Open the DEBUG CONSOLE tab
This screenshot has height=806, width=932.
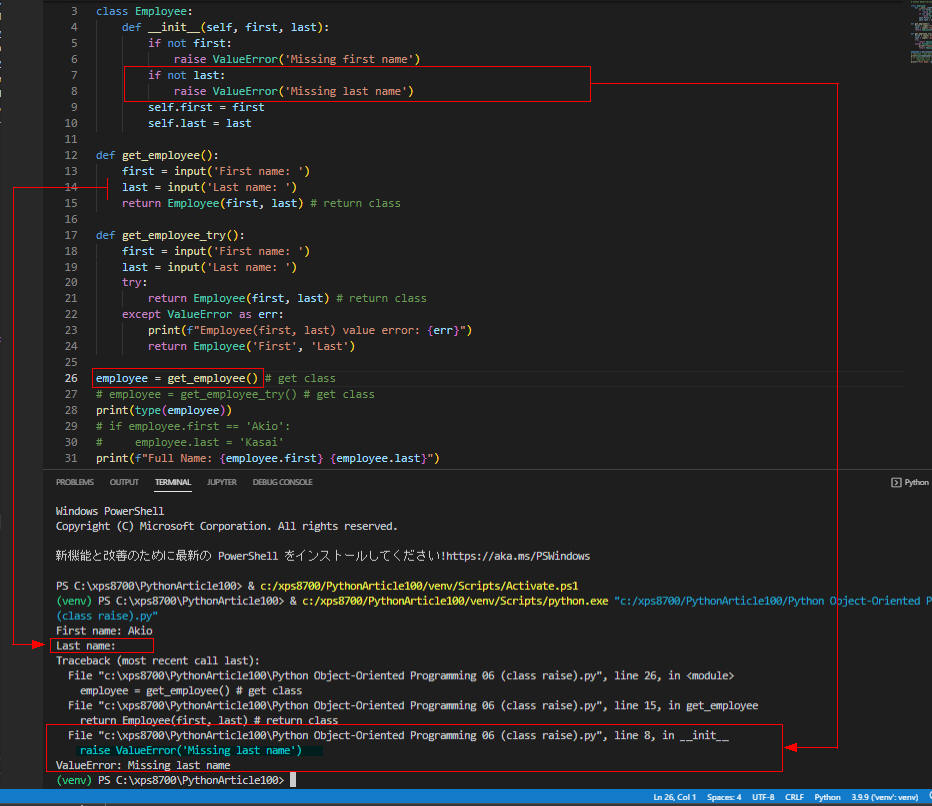tap(282, 482)
